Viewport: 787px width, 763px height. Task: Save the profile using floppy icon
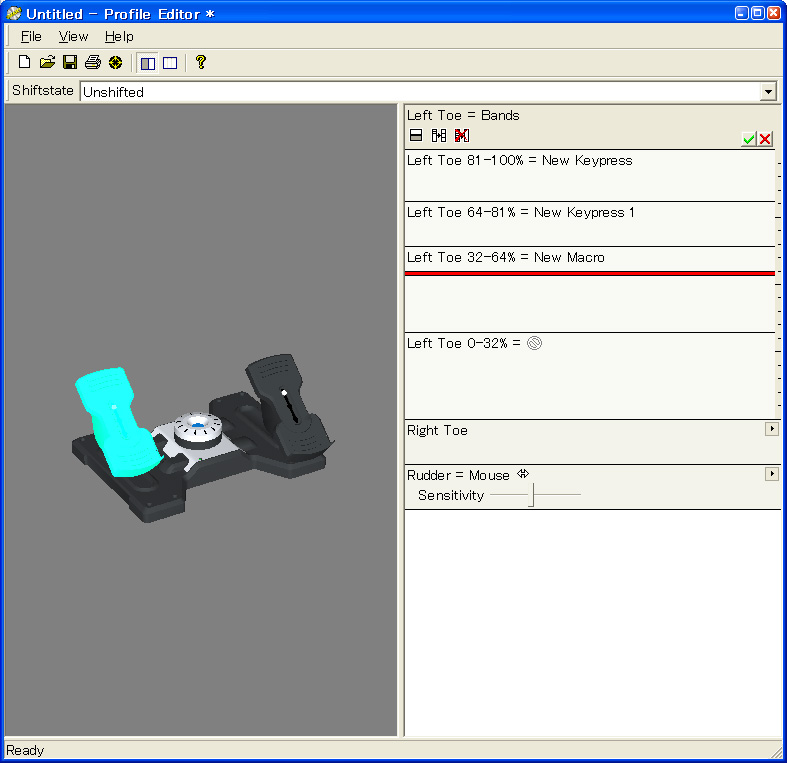pyautogui.click(x=70, y=62)
